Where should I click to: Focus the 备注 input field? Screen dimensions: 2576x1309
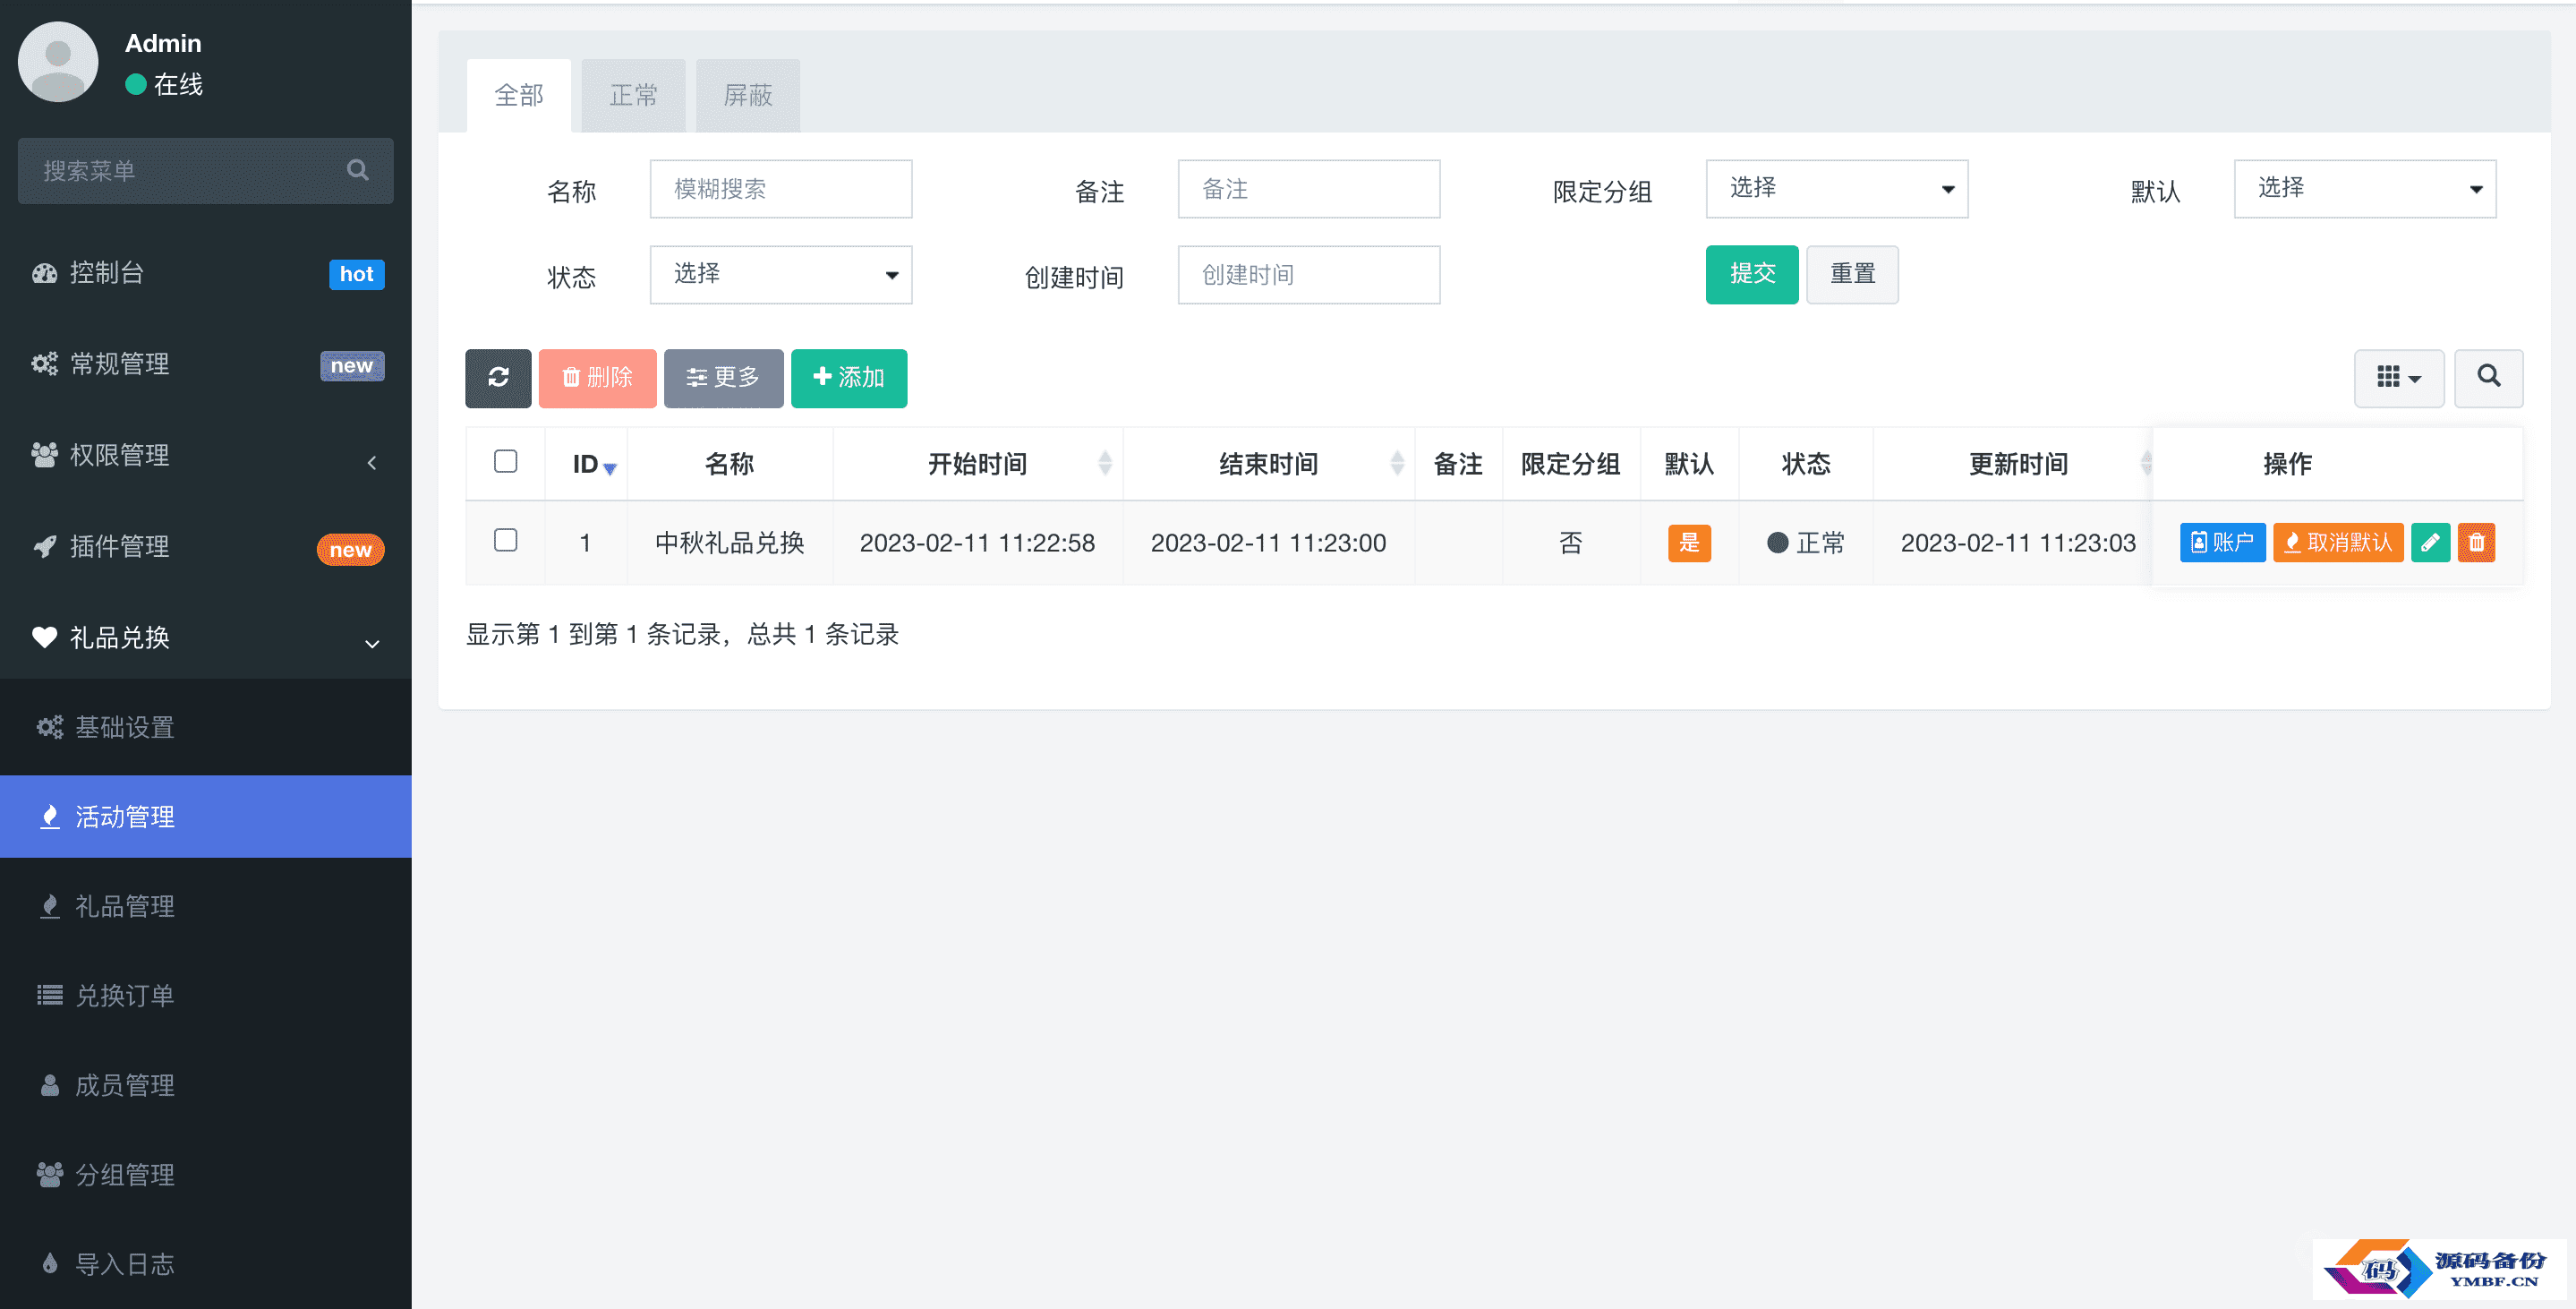(1309, 189)
